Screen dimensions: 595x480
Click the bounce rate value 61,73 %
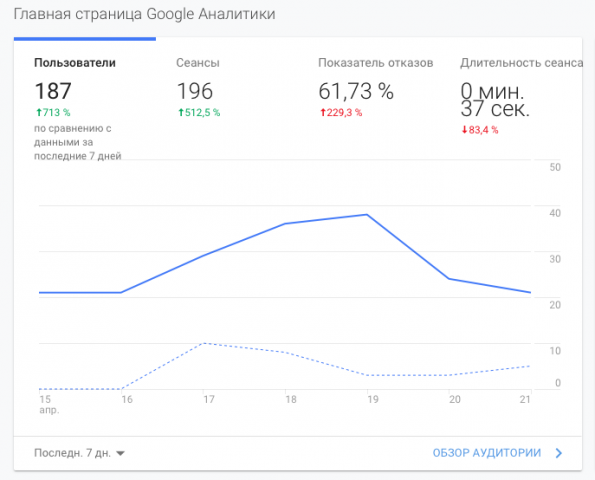point(356,91)
